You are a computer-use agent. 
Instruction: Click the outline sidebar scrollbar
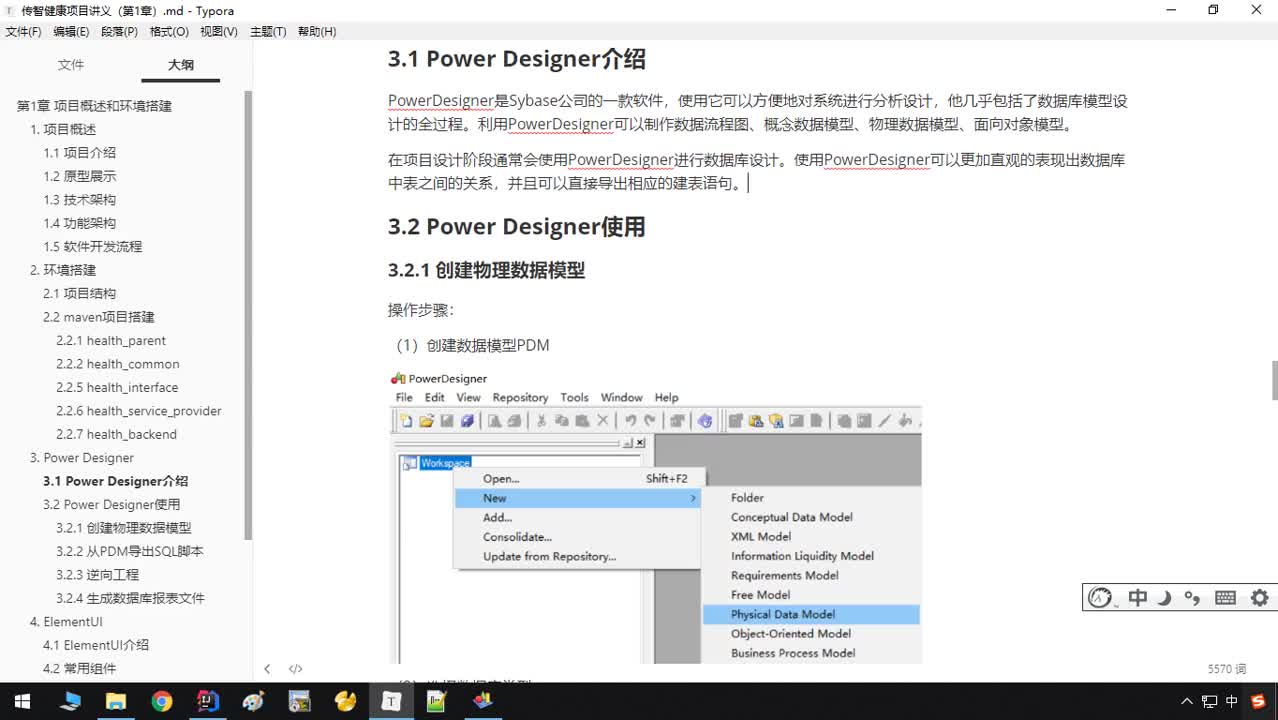(x=248, y=315)
